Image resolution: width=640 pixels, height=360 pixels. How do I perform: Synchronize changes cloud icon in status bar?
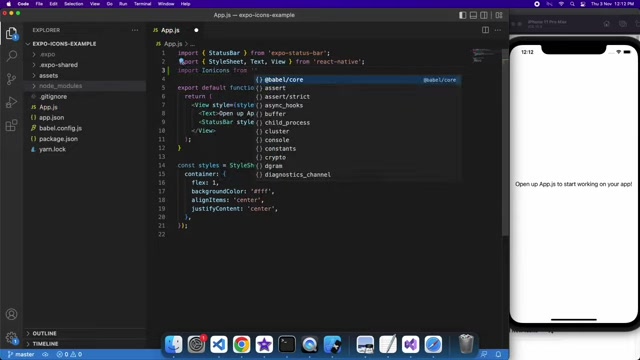[x=45, y=354]
